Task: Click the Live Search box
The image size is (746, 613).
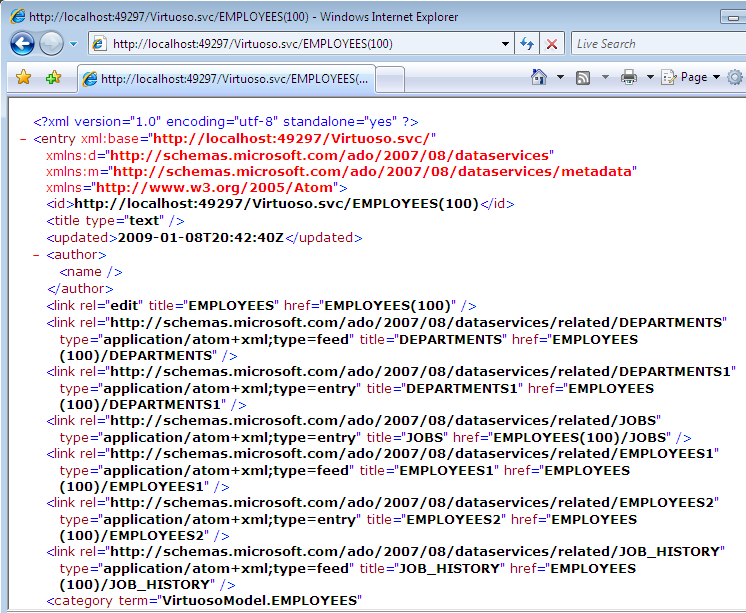Action: click(655, 44)
